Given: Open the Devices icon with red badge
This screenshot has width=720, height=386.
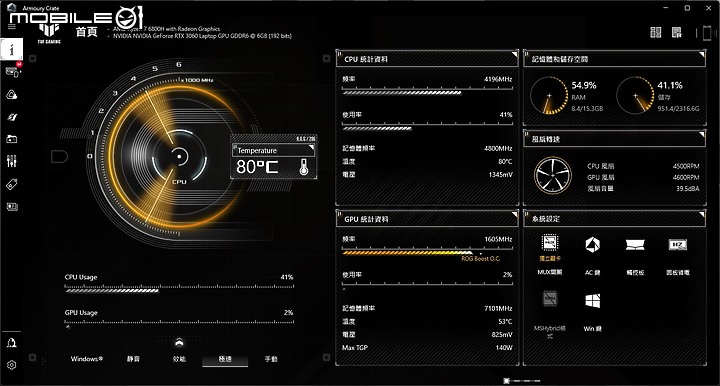Looking at the screenshot, I should tap(12, 72).
